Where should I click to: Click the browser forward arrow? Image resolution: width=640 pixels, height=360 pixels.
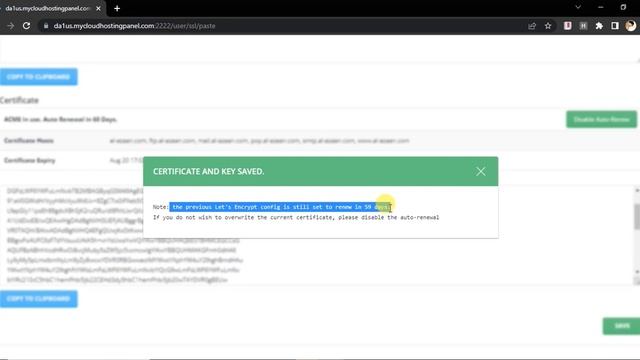coord(11,26)
